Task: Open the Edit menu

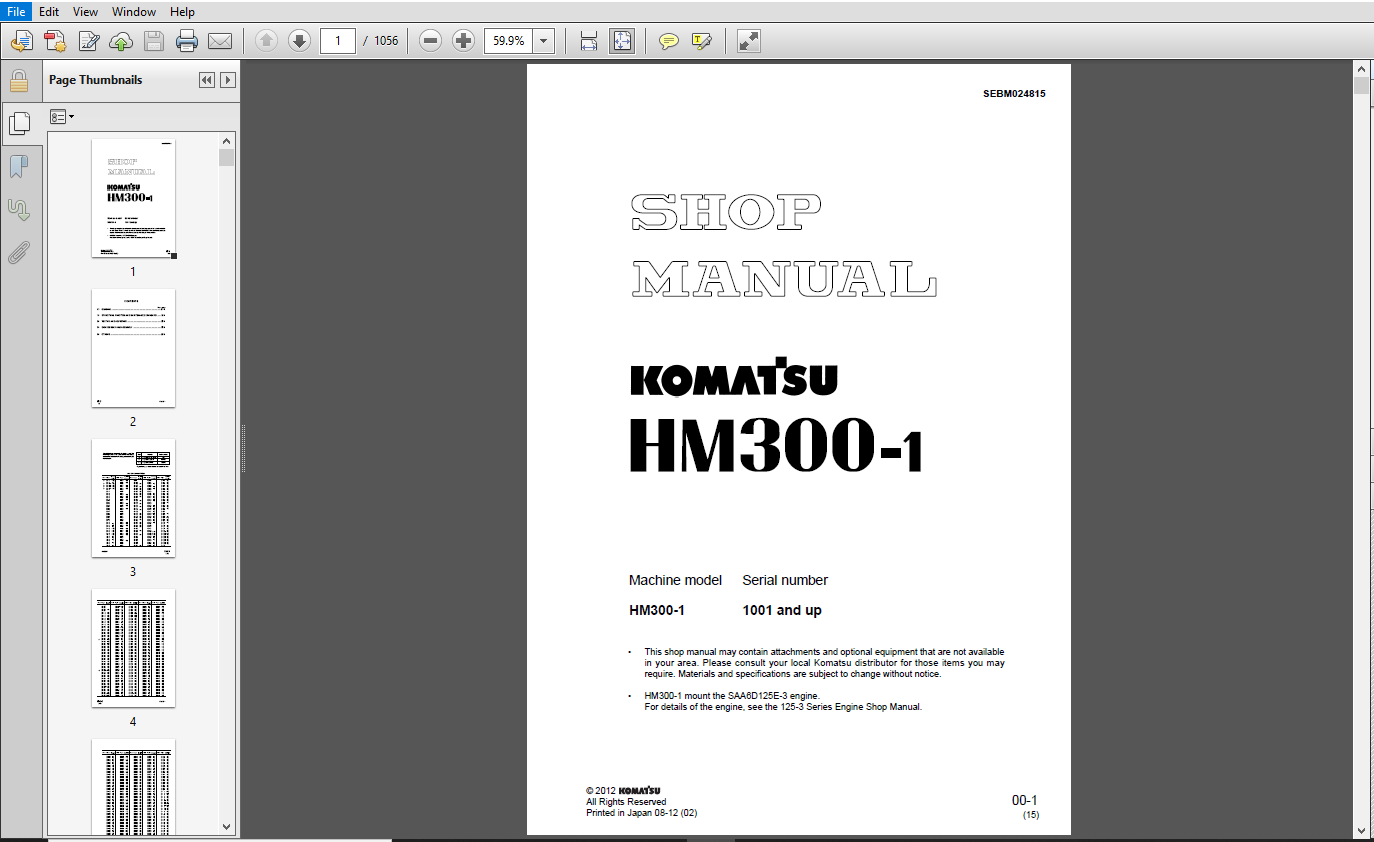Action: [x=49, y=11]
